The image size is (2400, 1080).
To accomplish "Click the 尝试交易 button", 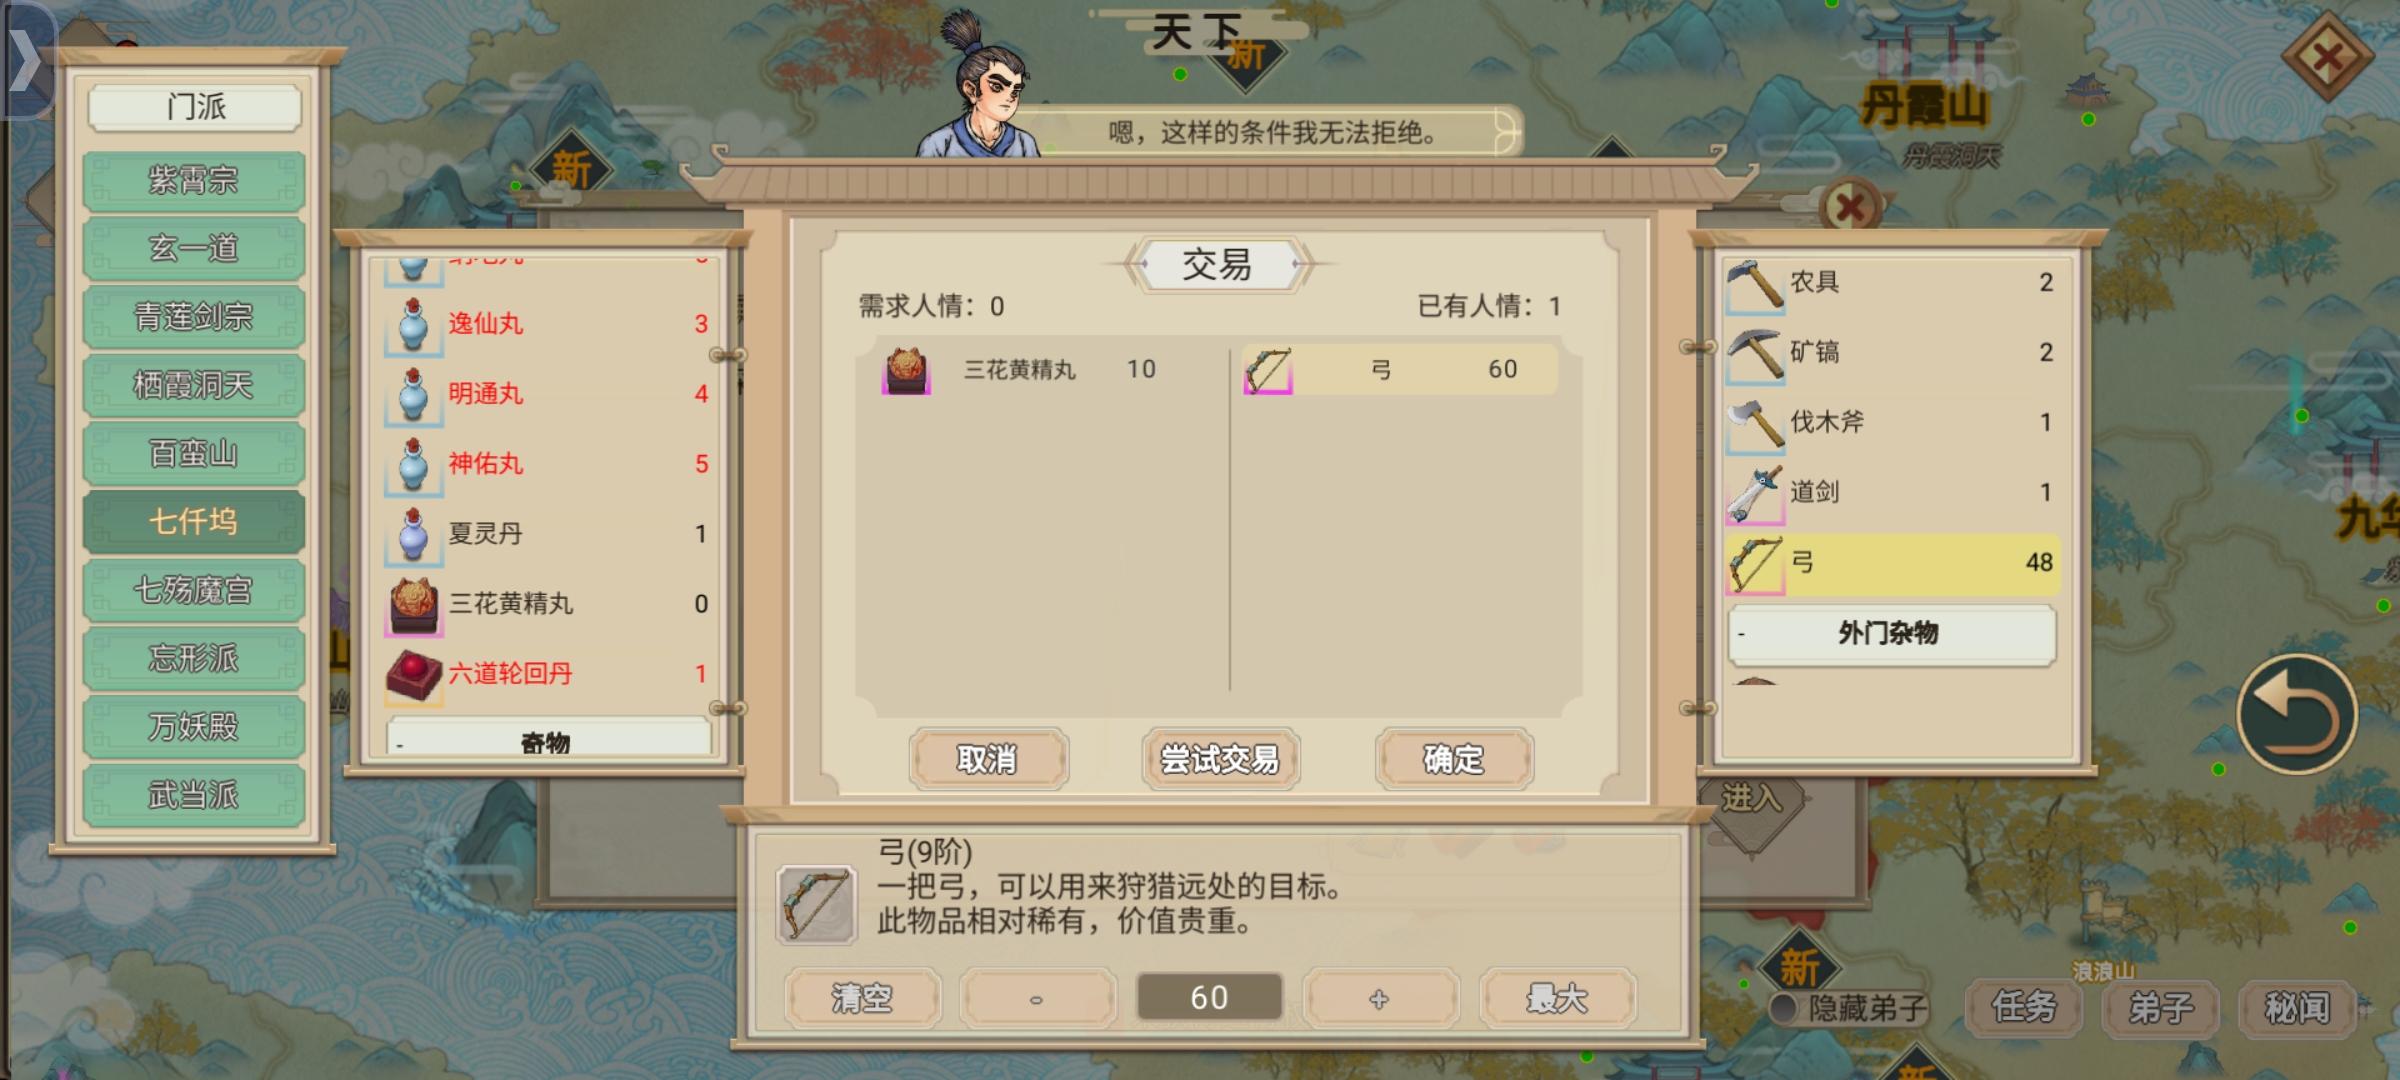I will pyautogui.click(x=1219, y=759).
